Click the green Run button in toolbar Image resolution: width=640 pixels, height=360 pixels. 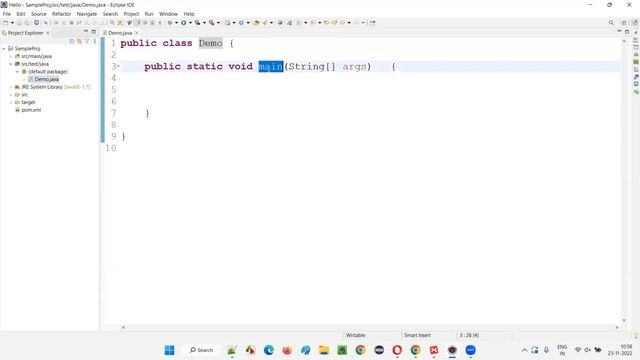tap(184, 23)
